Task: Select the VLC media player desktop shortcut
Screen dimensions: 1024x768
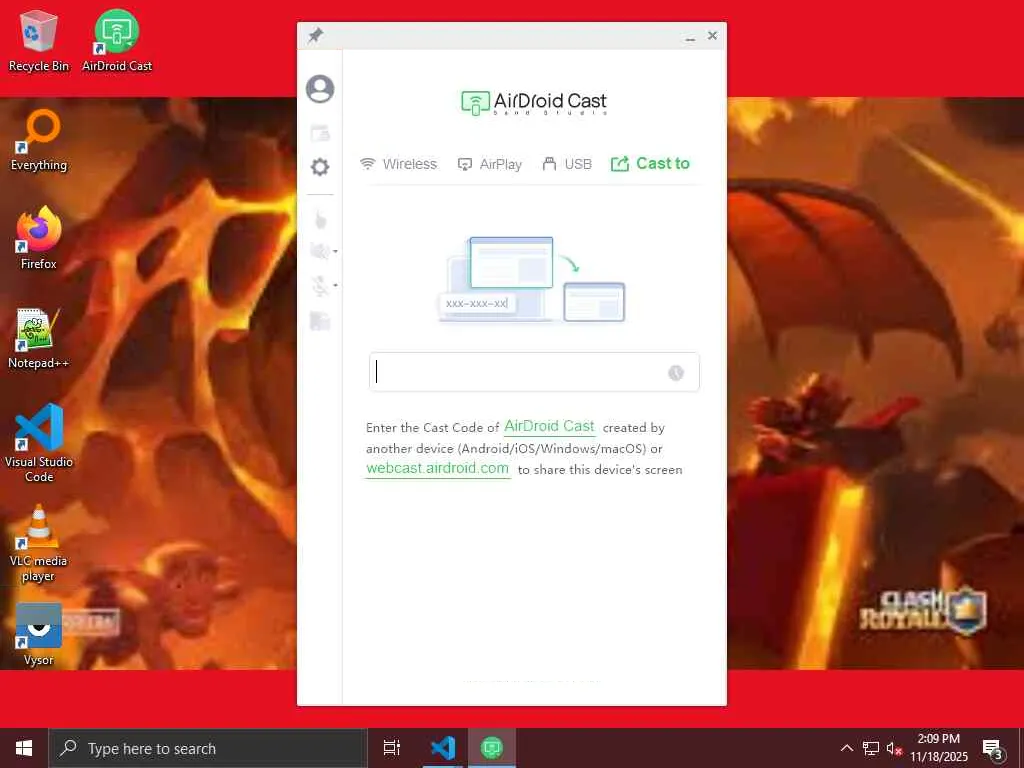Action: tap(39, 543)
